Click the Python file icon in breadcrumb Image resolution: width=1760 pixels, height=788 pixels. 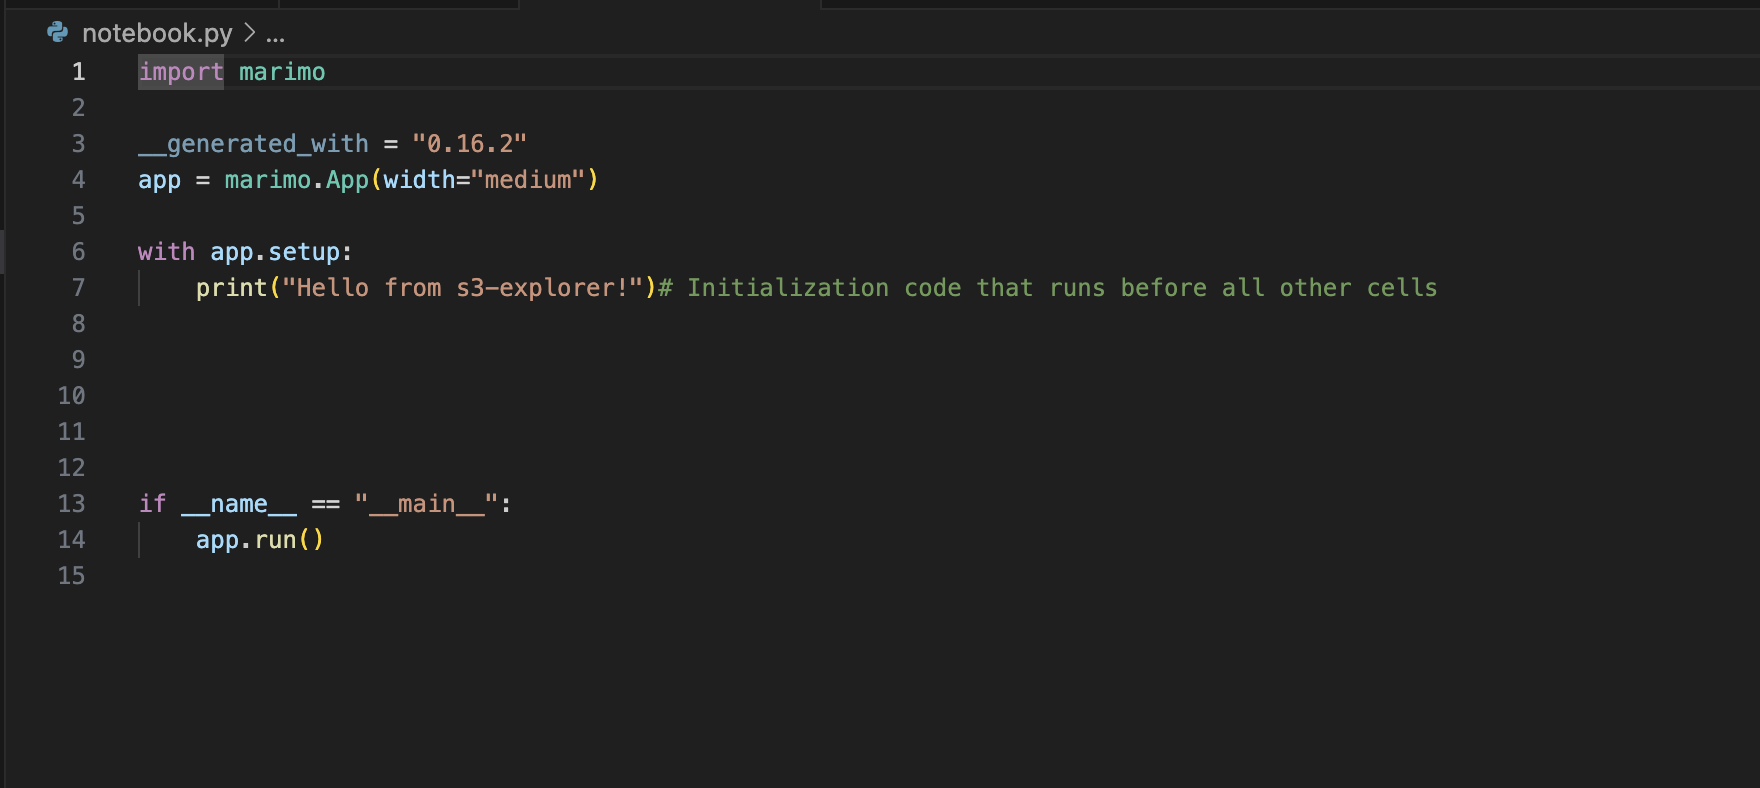(58, 33)
